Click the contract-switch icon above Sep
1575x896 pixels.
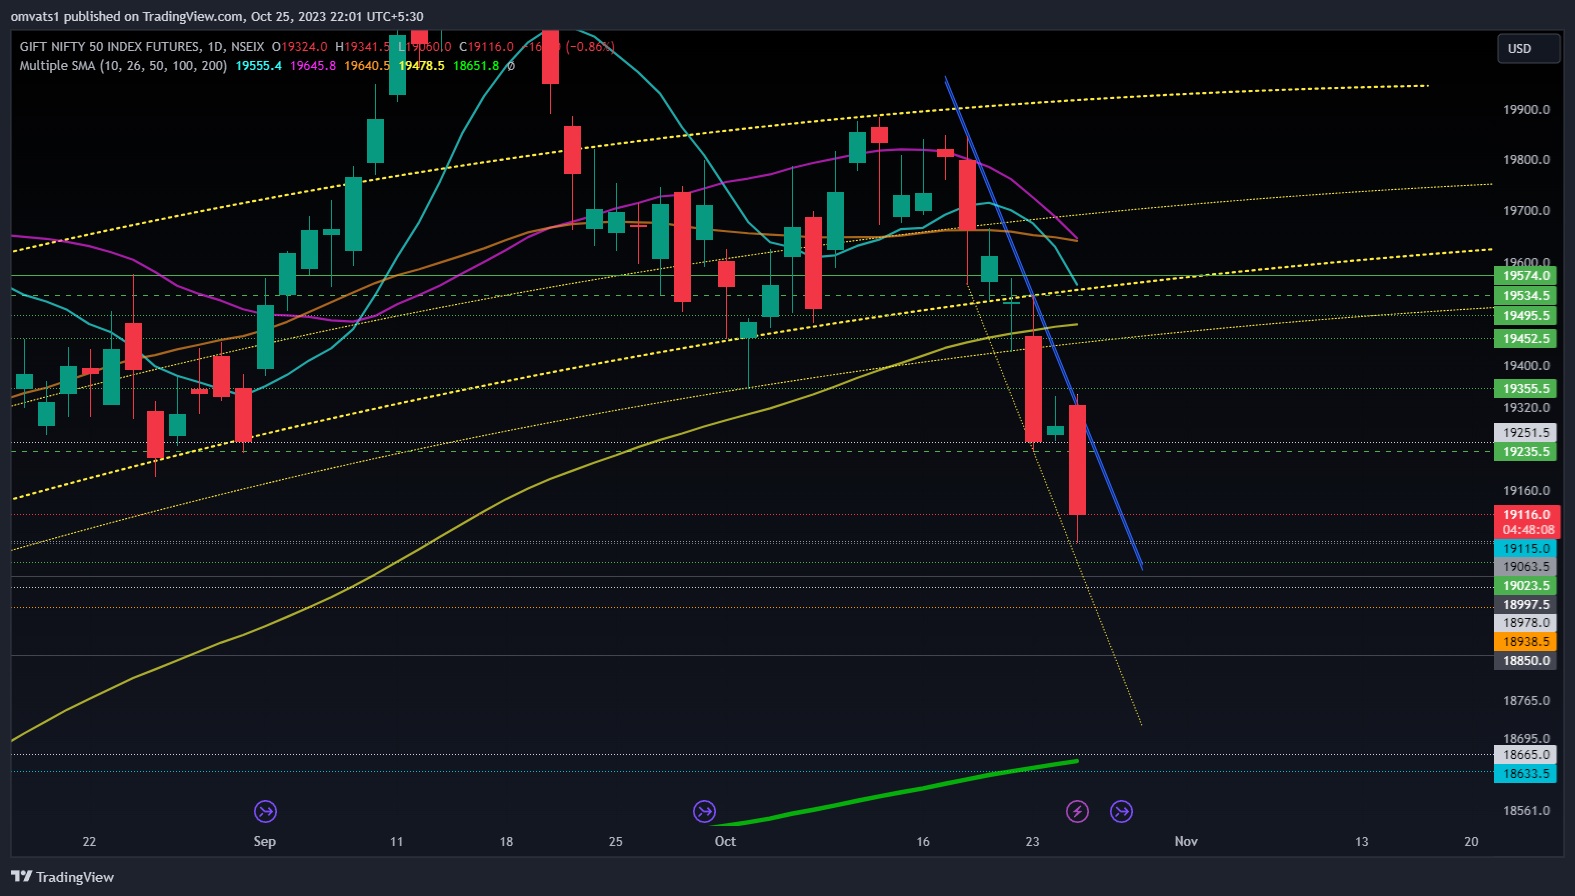(265, 811)
